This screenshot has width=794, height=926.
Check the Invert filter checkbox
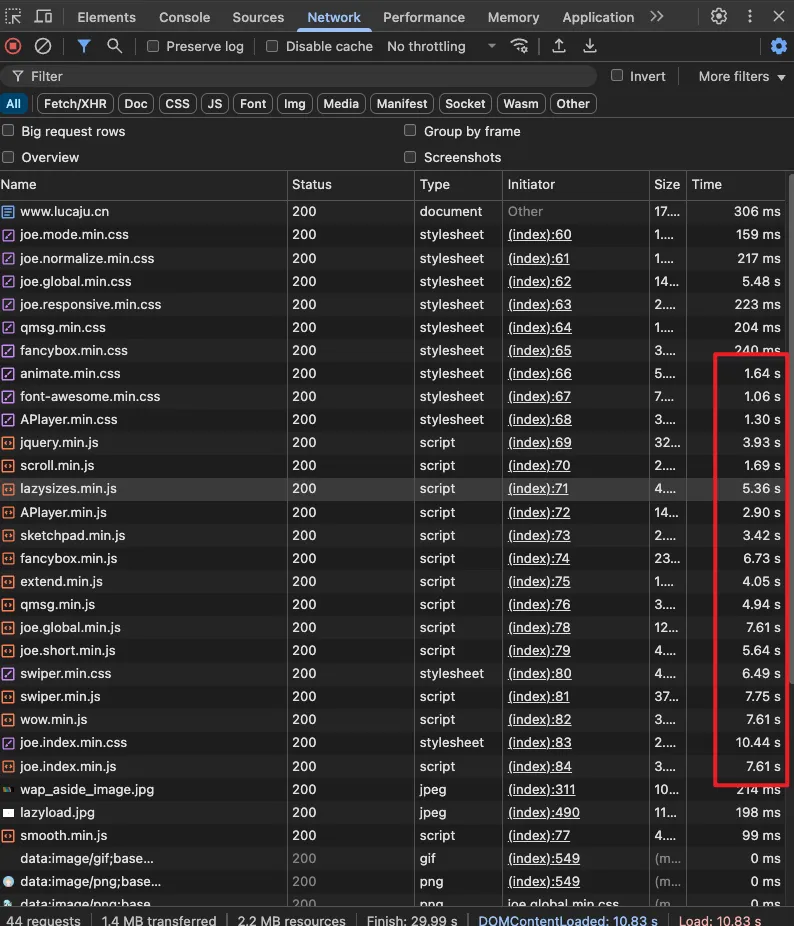point(617,76)
